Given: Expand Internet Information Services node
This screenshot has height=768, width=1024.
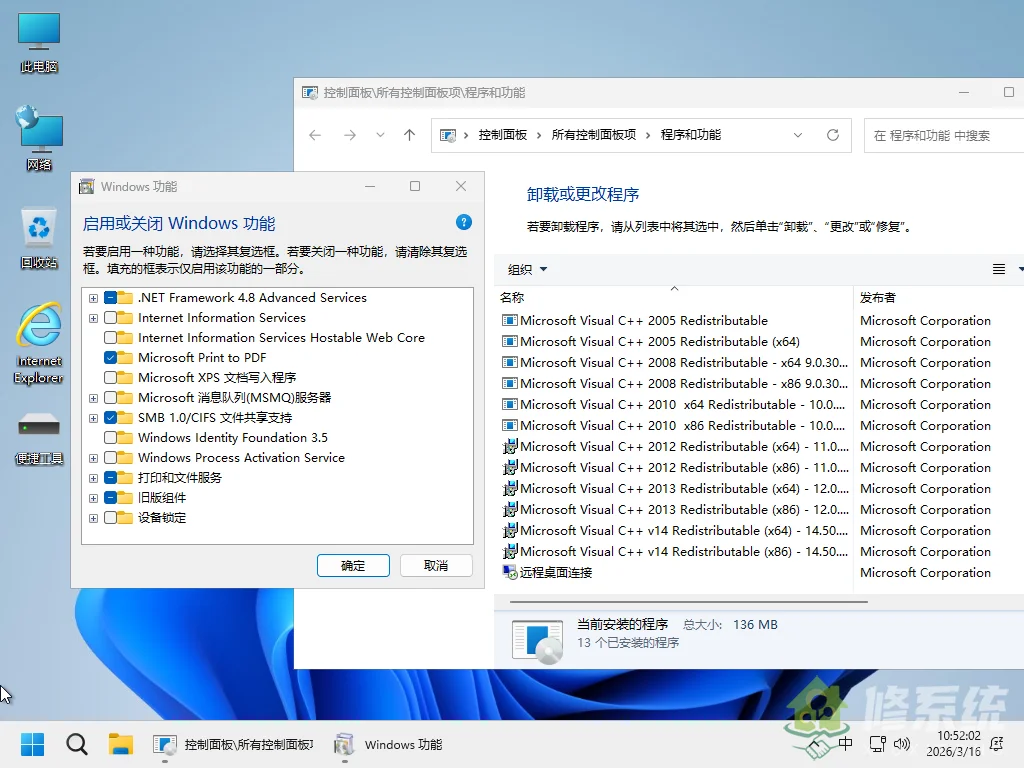Looking at the screenshot, I should 93,317.
